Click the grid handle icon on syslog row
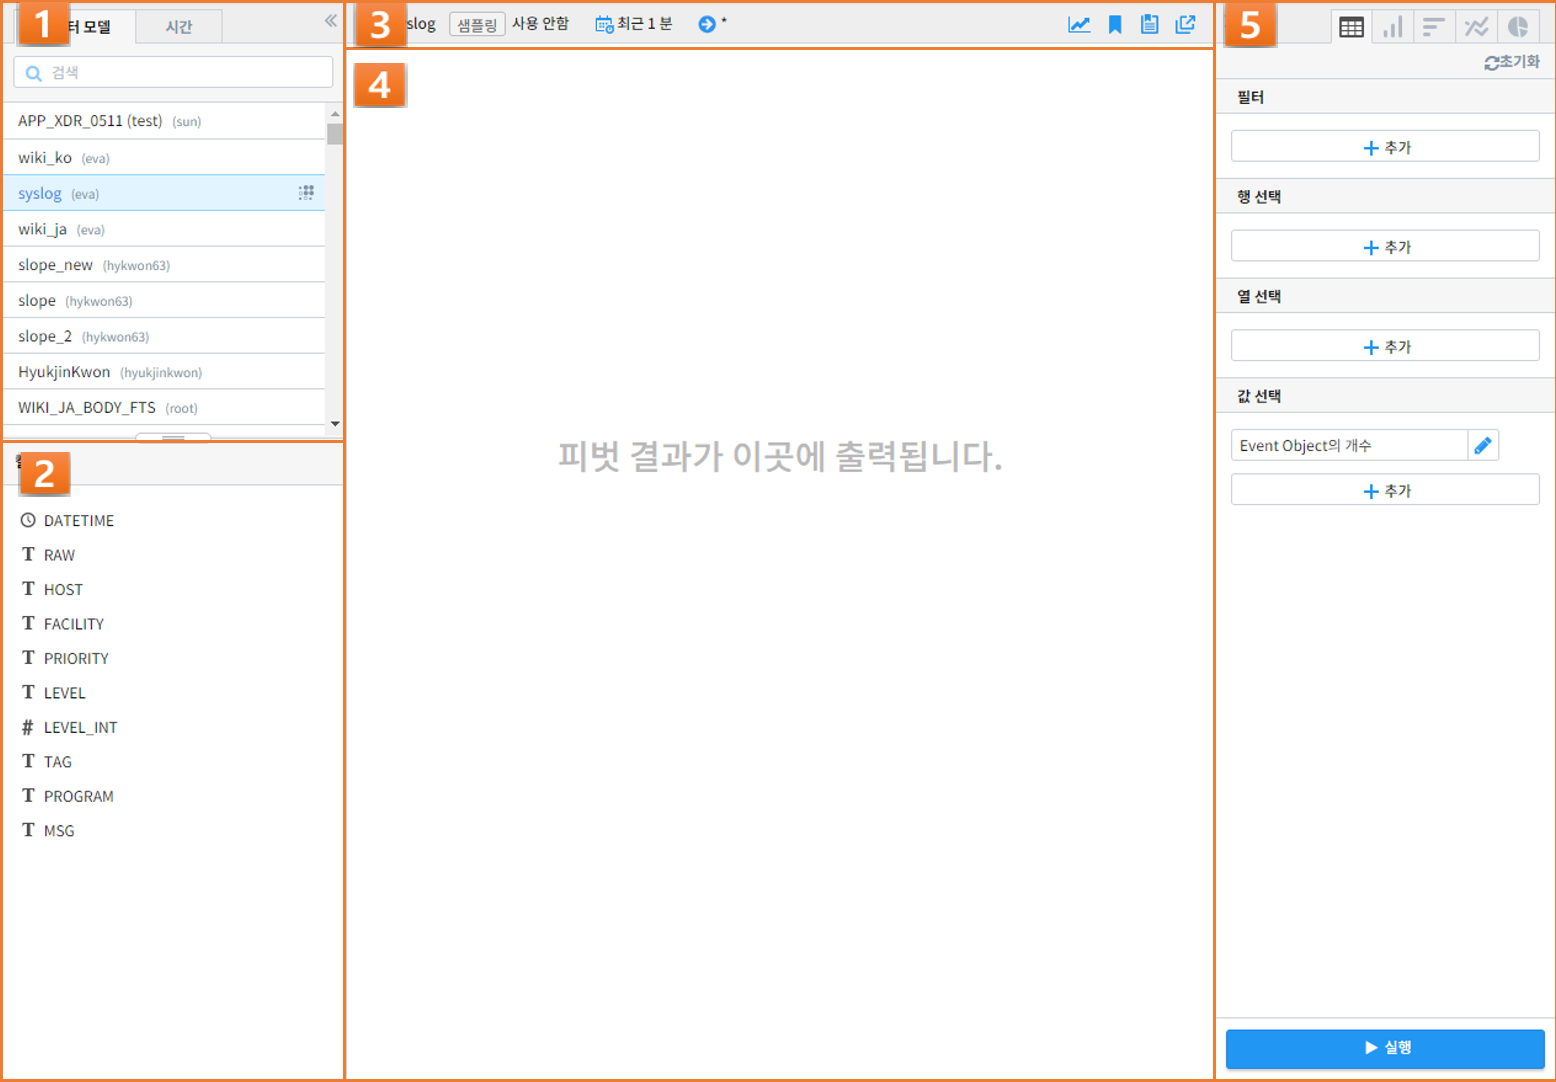This screenshot has height=1082, width=1556. point(306,192)
